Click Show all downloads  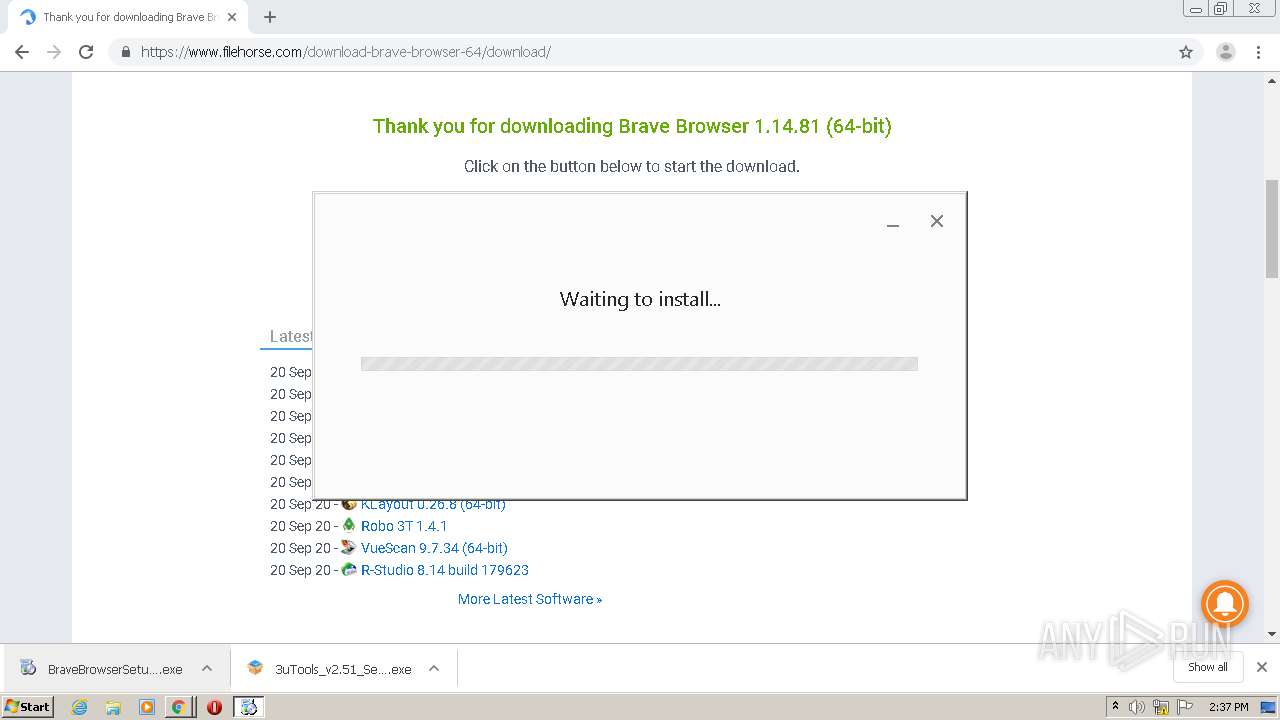pyautogui.click(x=1207, y=667)
